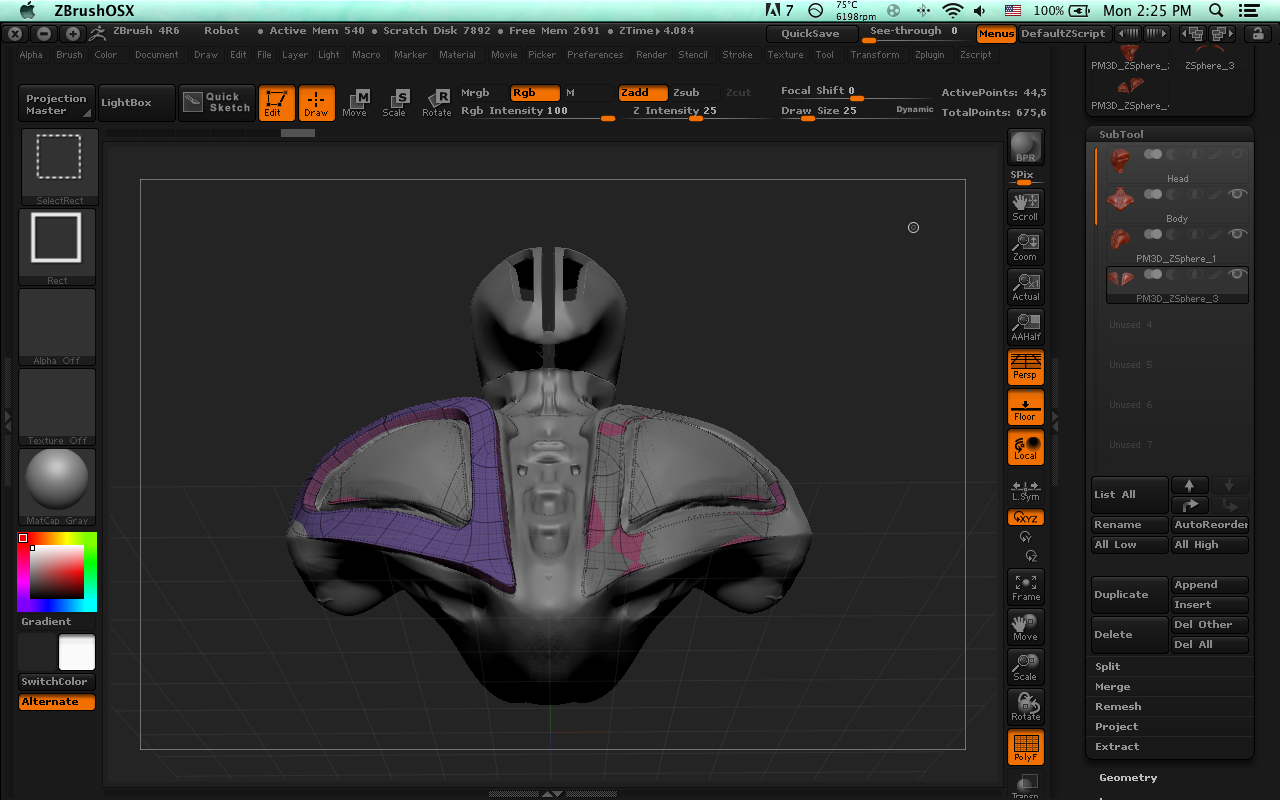Render with the BPR button
The width and height of the screenshot is (1280, 800).
(x=1026, y=147)
